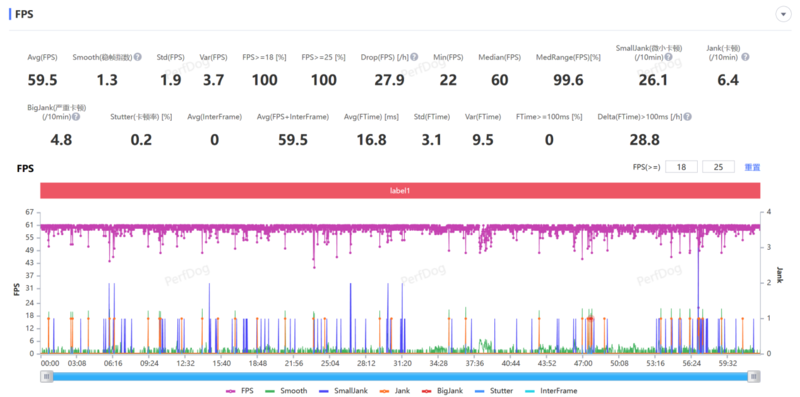Click the Var(FTime) value 9.5
The width and height of the screenshot is (800, 397).
pos(483,140)
